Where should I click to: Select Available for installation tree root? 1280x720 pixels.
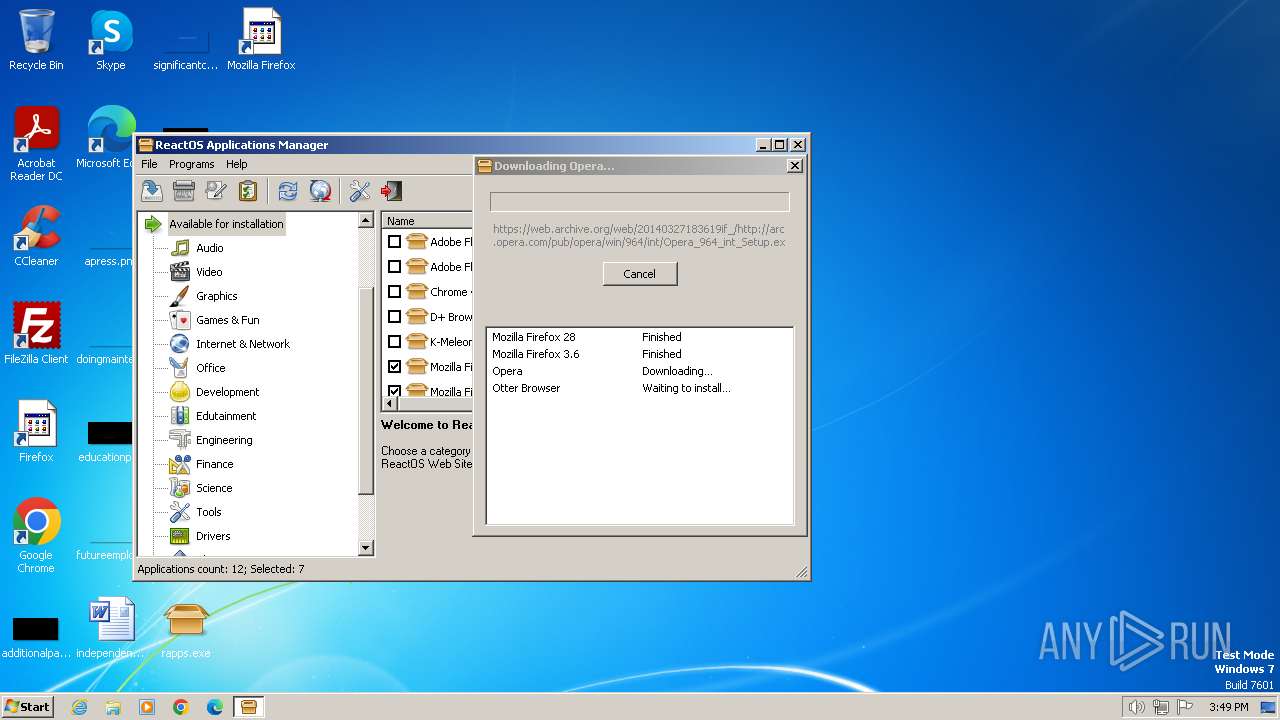click(x=226, y=224)
